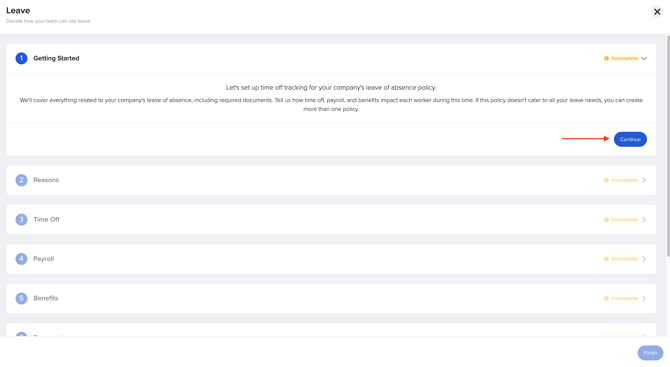Click the step 1 number circle icon
This screenshot has width=670, height=367.
pos(21,58)
